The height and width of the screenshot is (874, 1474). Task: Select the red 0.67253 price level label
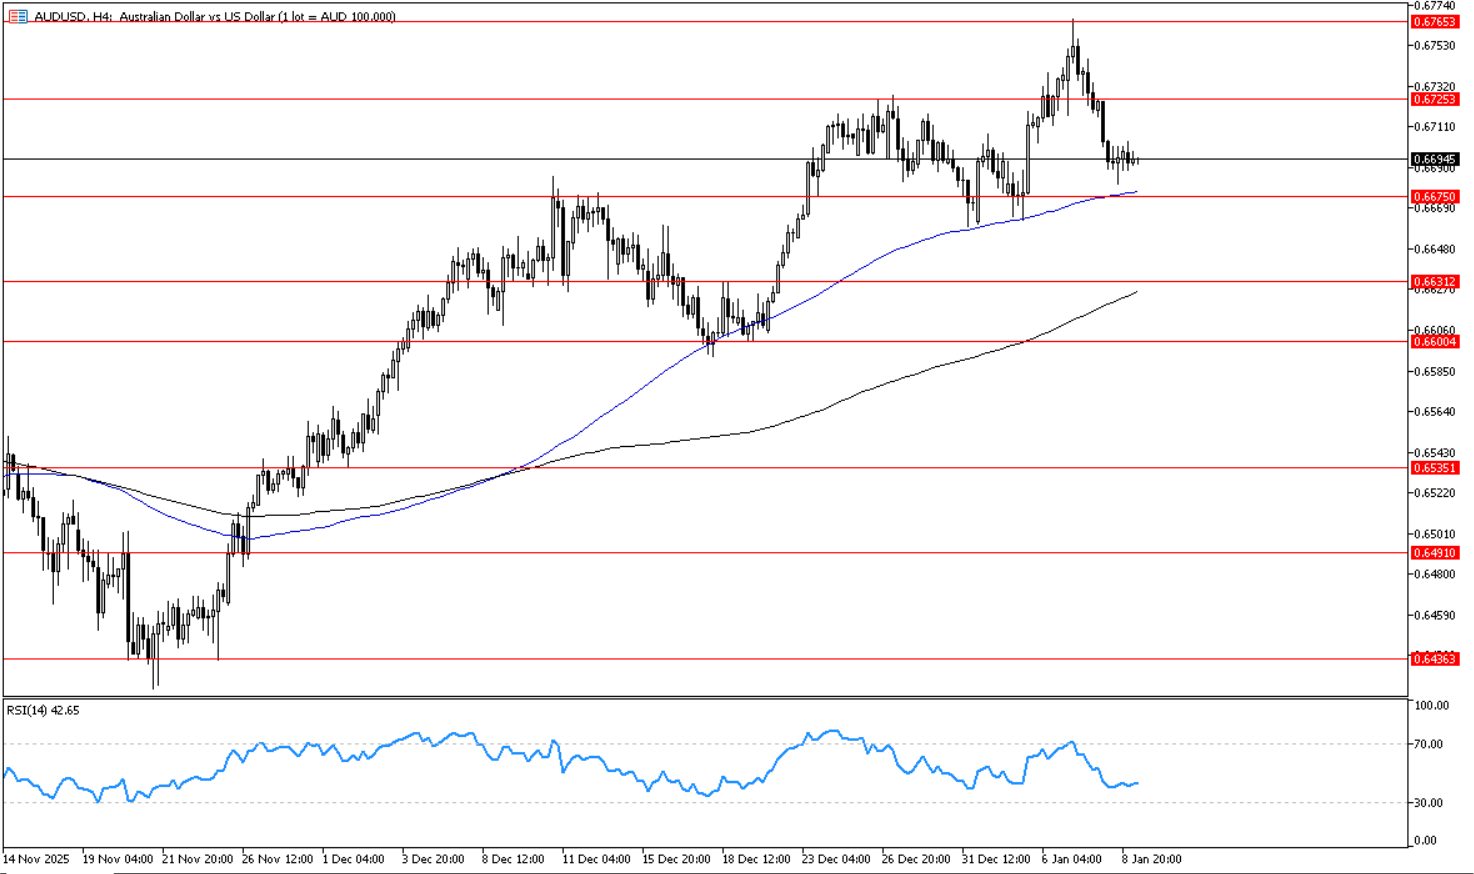[x=1434, y=100]
